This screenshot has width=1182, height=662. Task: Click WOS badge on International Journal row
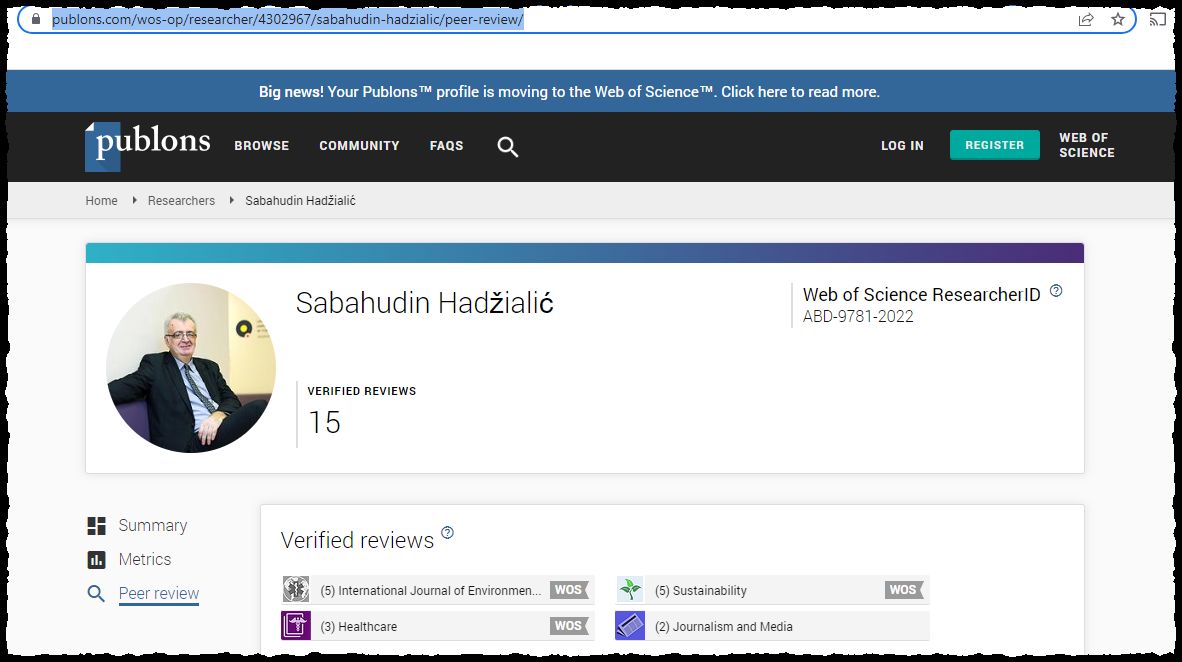(x=569, y=590)
